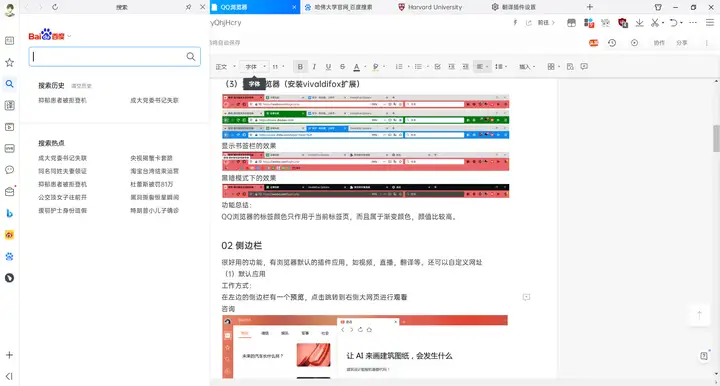720x386 pixels.
Task: Open the Baidu paw sidebar shortcut
Action: 9,257
